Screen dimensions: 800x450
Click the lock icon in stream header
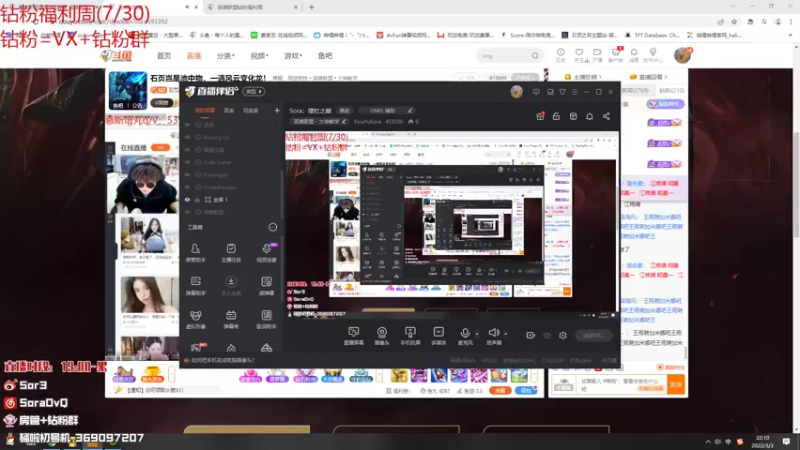pos(556,116)
